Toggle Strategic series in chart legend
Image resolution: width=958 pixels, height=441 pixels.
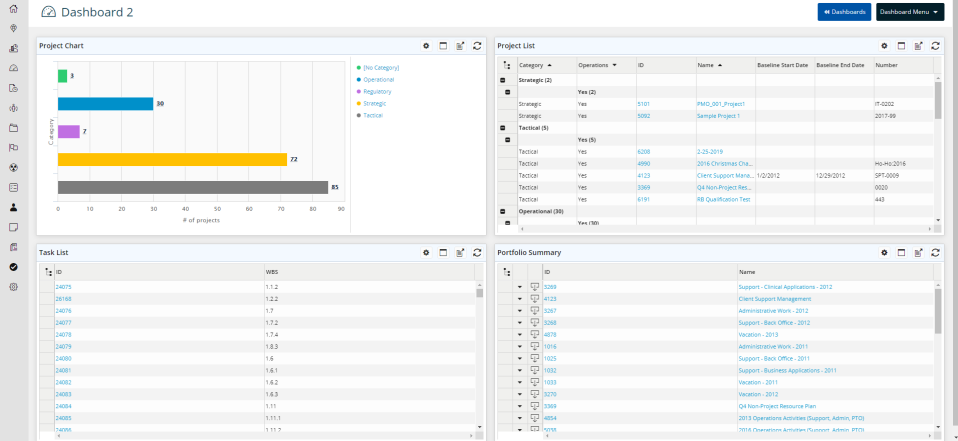[375, 103]
